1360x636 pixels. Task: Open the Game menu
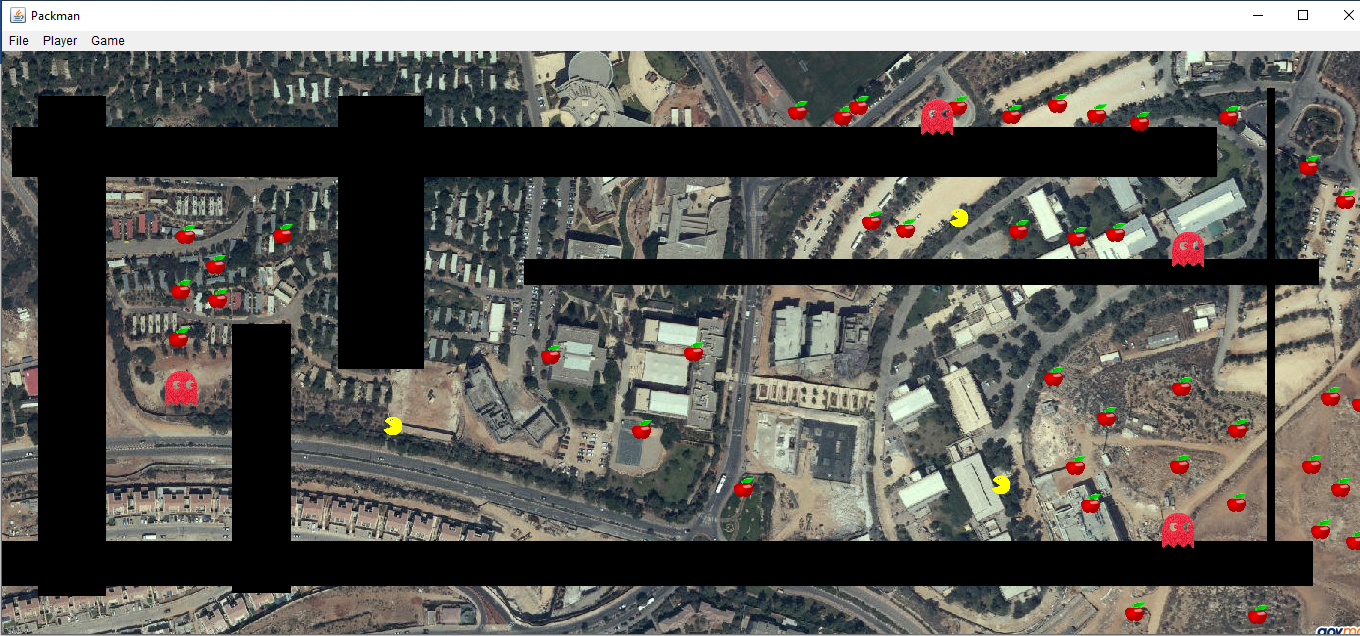(x=108, y=41)
